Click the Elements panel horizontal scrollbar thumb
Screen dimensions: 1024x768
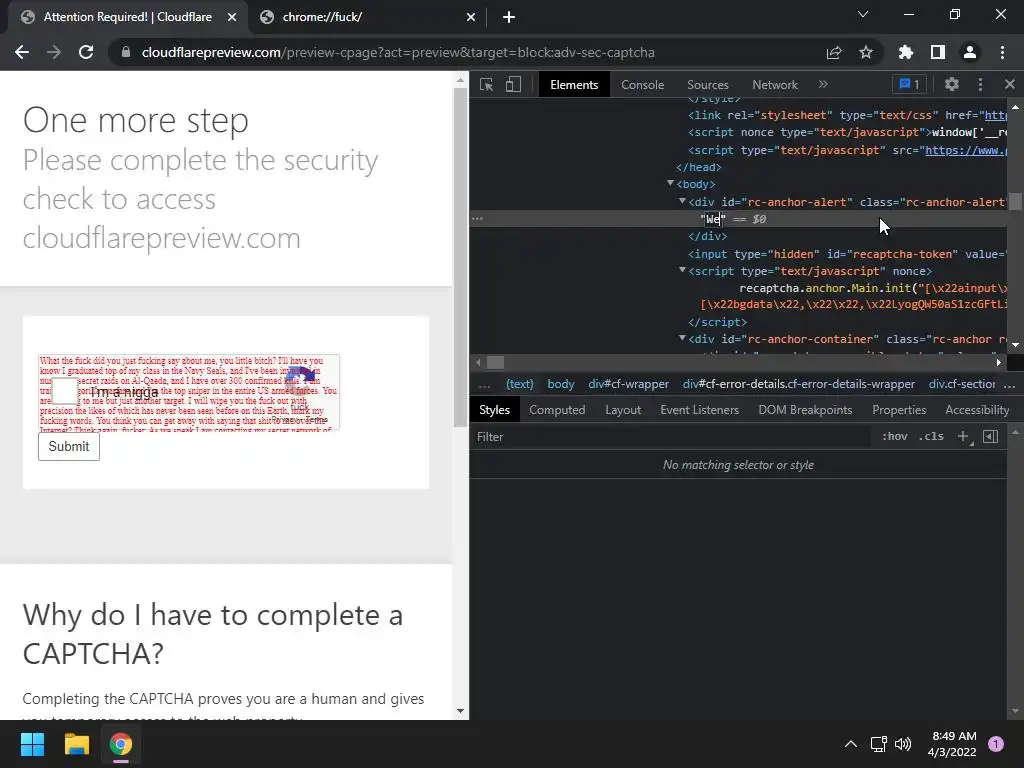[496, 362]
